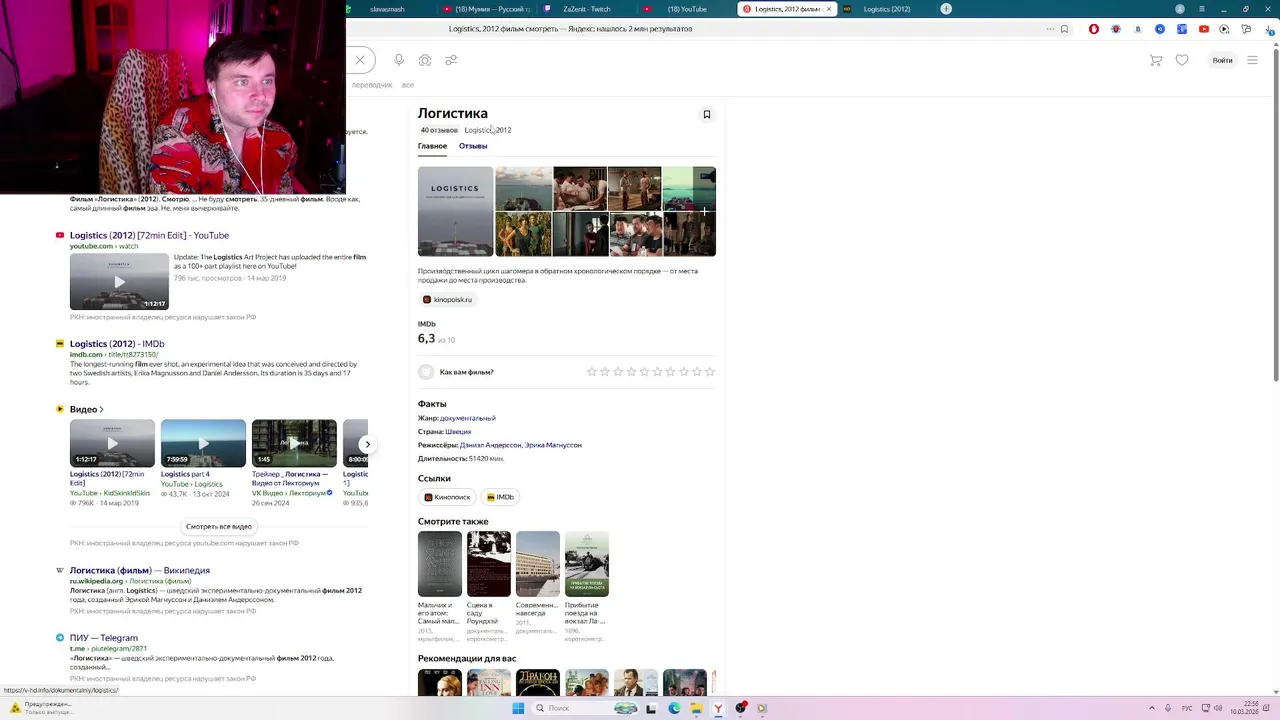Rate film with the tenth star
Screen dimensions: 1280x720
coord(710,372)
